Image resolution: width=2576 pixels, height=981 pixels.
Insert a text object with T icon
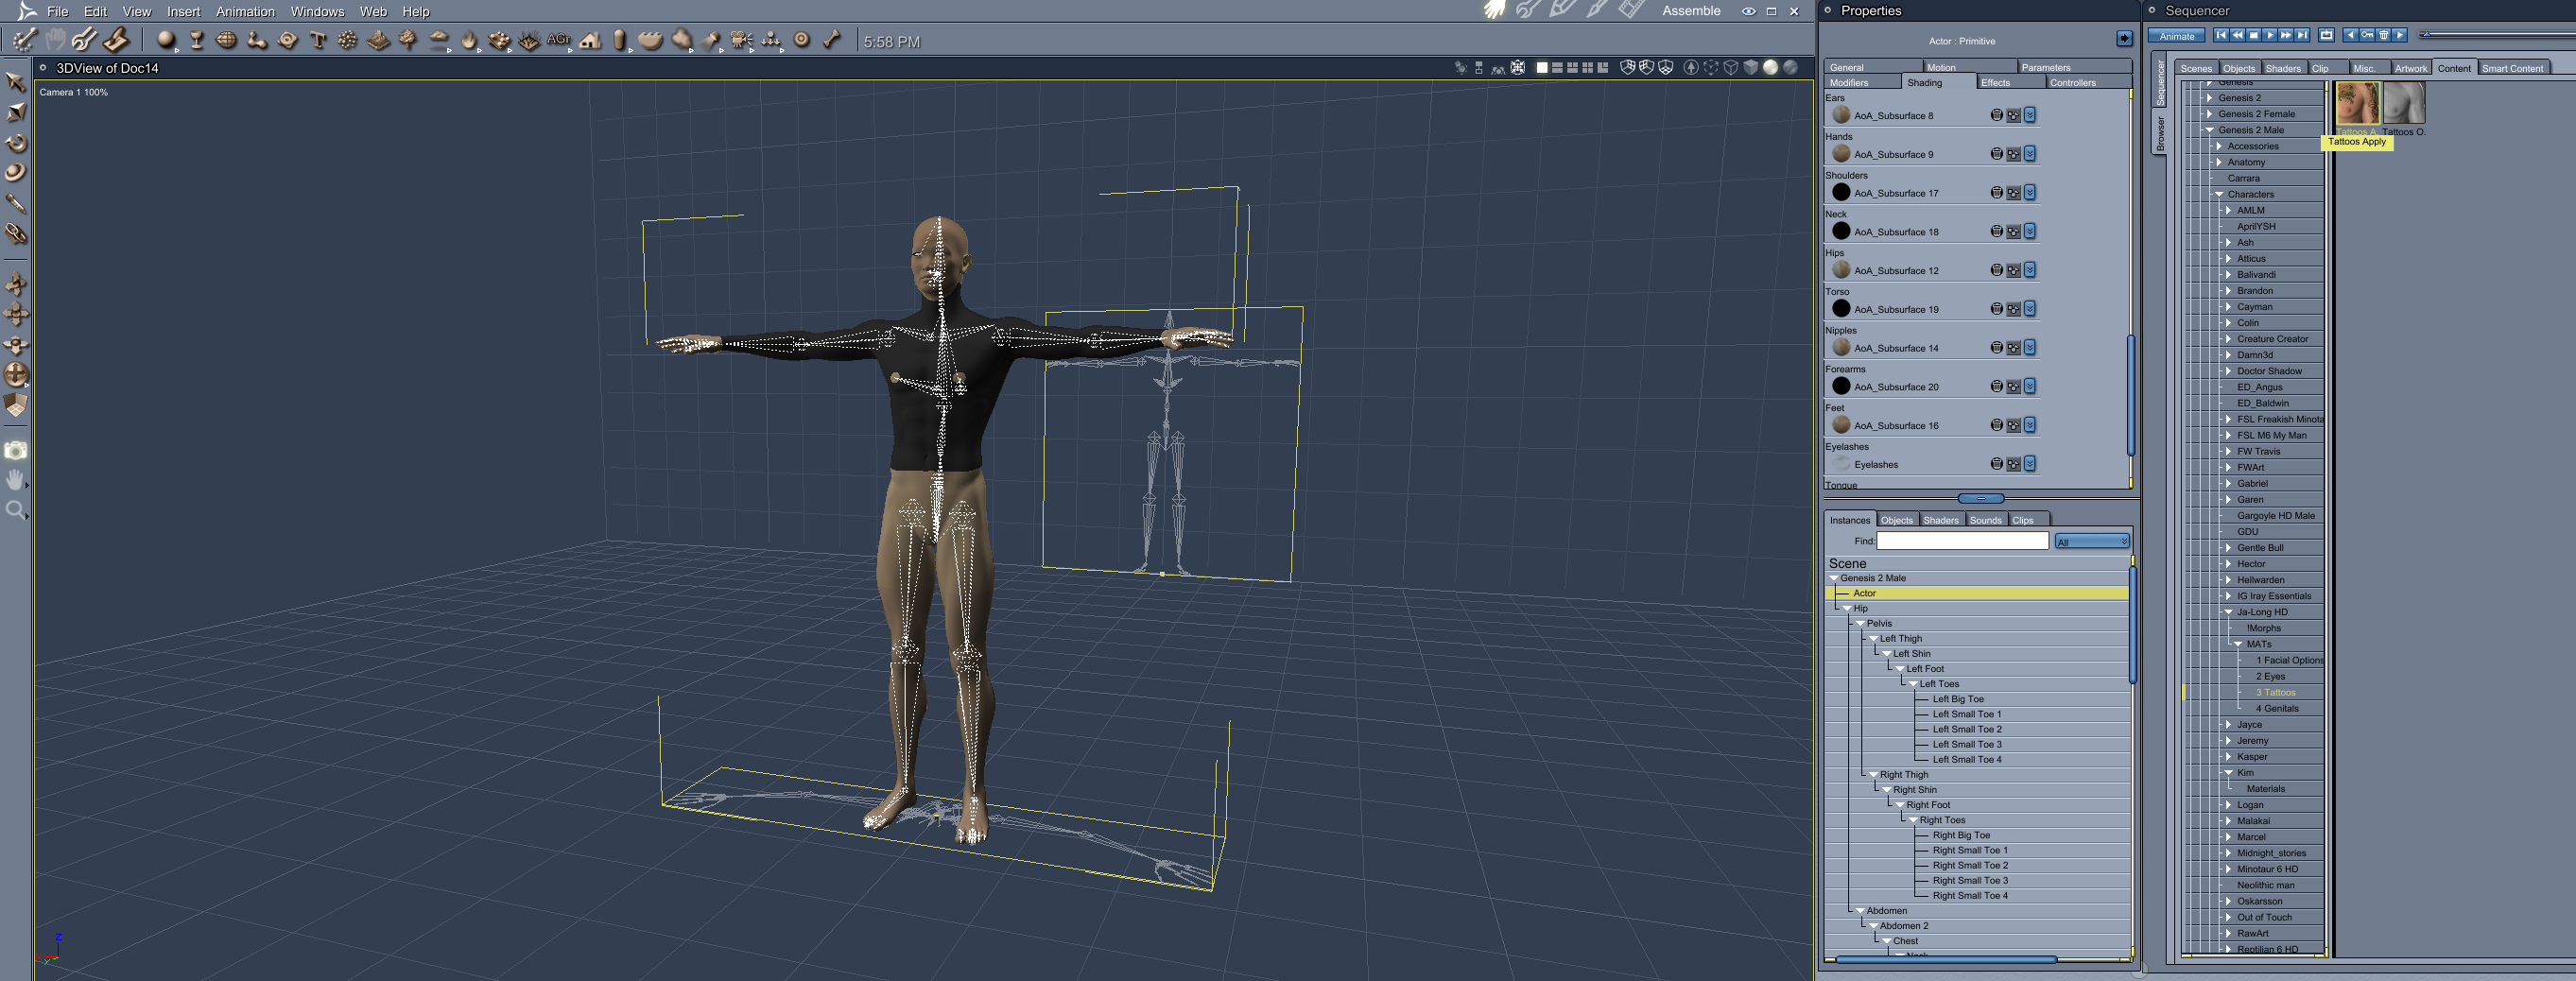(x=318, y=40)
